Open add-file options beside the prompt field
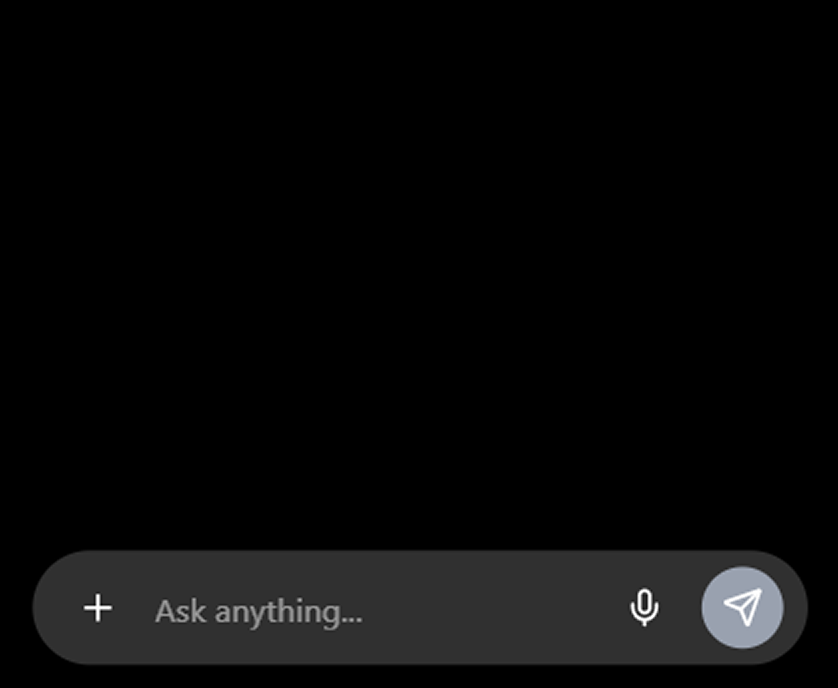Viewport: 838px width, 688px height. tap(98, 608)
